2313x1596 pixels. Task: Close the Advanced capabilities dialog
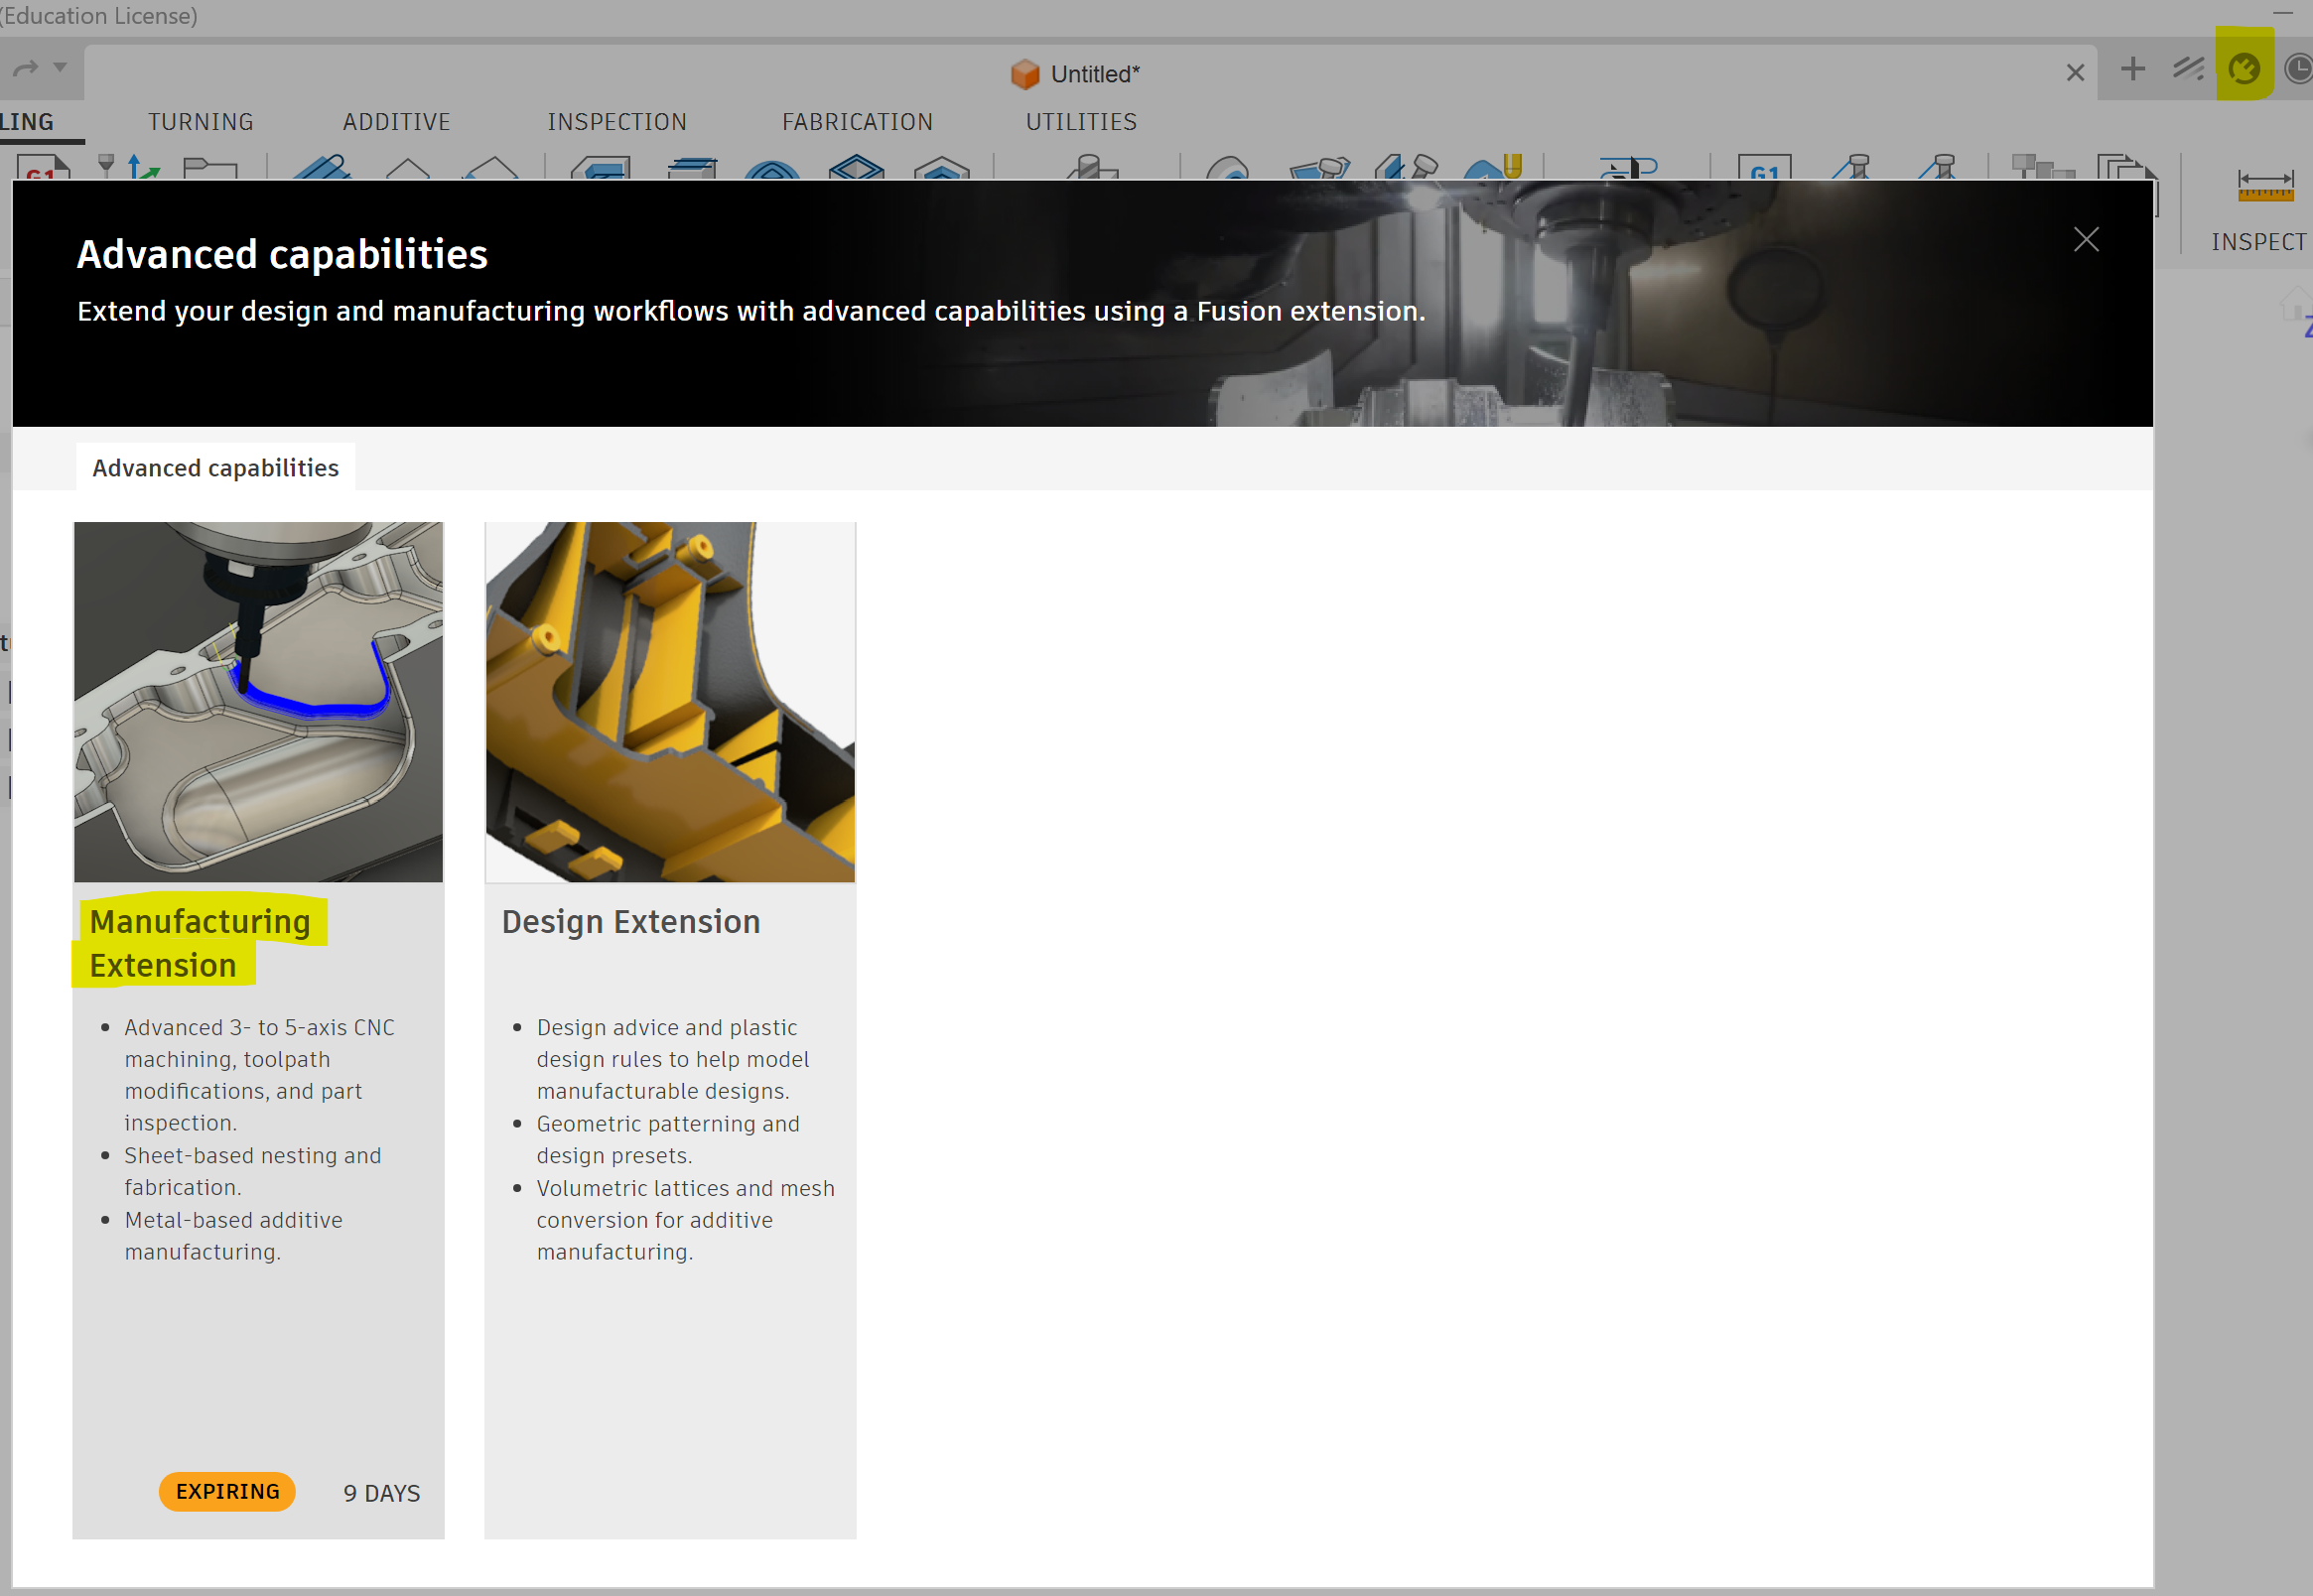[x=2085, y=239]
